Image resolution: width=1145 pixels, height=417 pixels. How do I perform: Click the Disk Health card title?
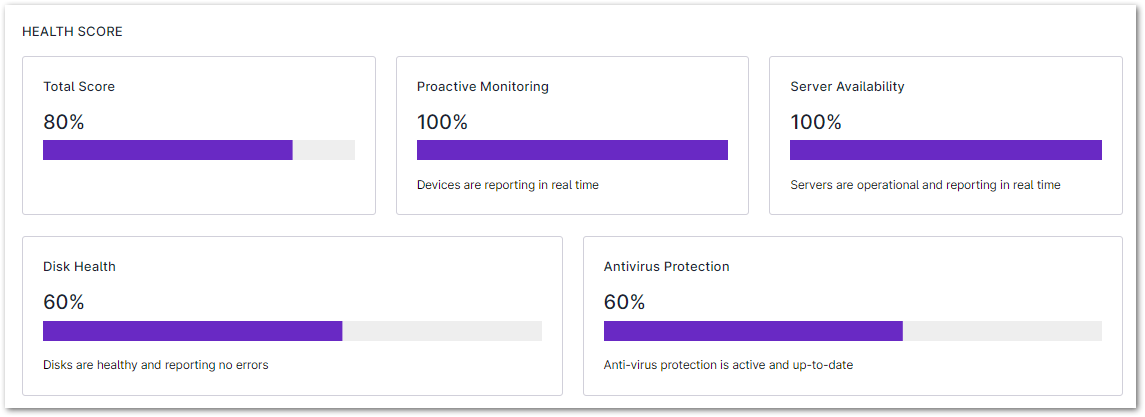(79, 267)
